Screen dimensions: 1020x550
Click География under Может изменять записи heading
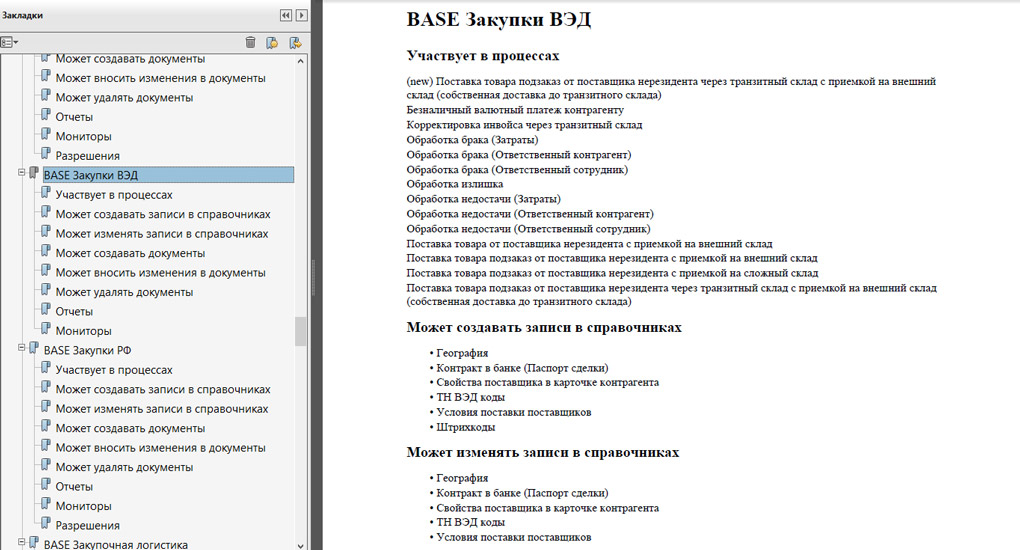[462, 478]
